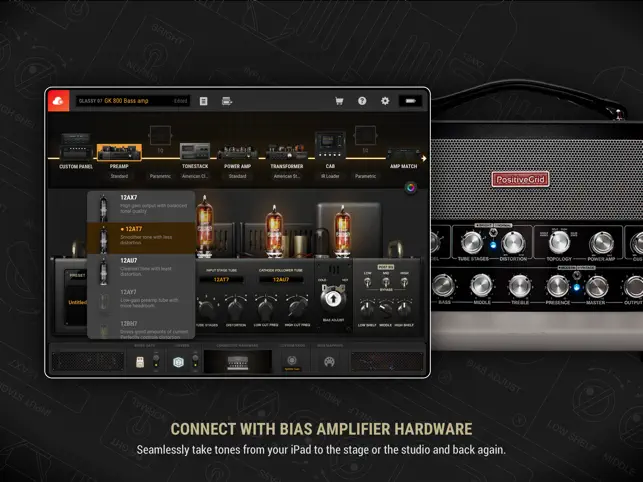Image resolution: width=643 pixels, height=482 pixels.
Task: Open the color wheel icon
Action: 410,188
